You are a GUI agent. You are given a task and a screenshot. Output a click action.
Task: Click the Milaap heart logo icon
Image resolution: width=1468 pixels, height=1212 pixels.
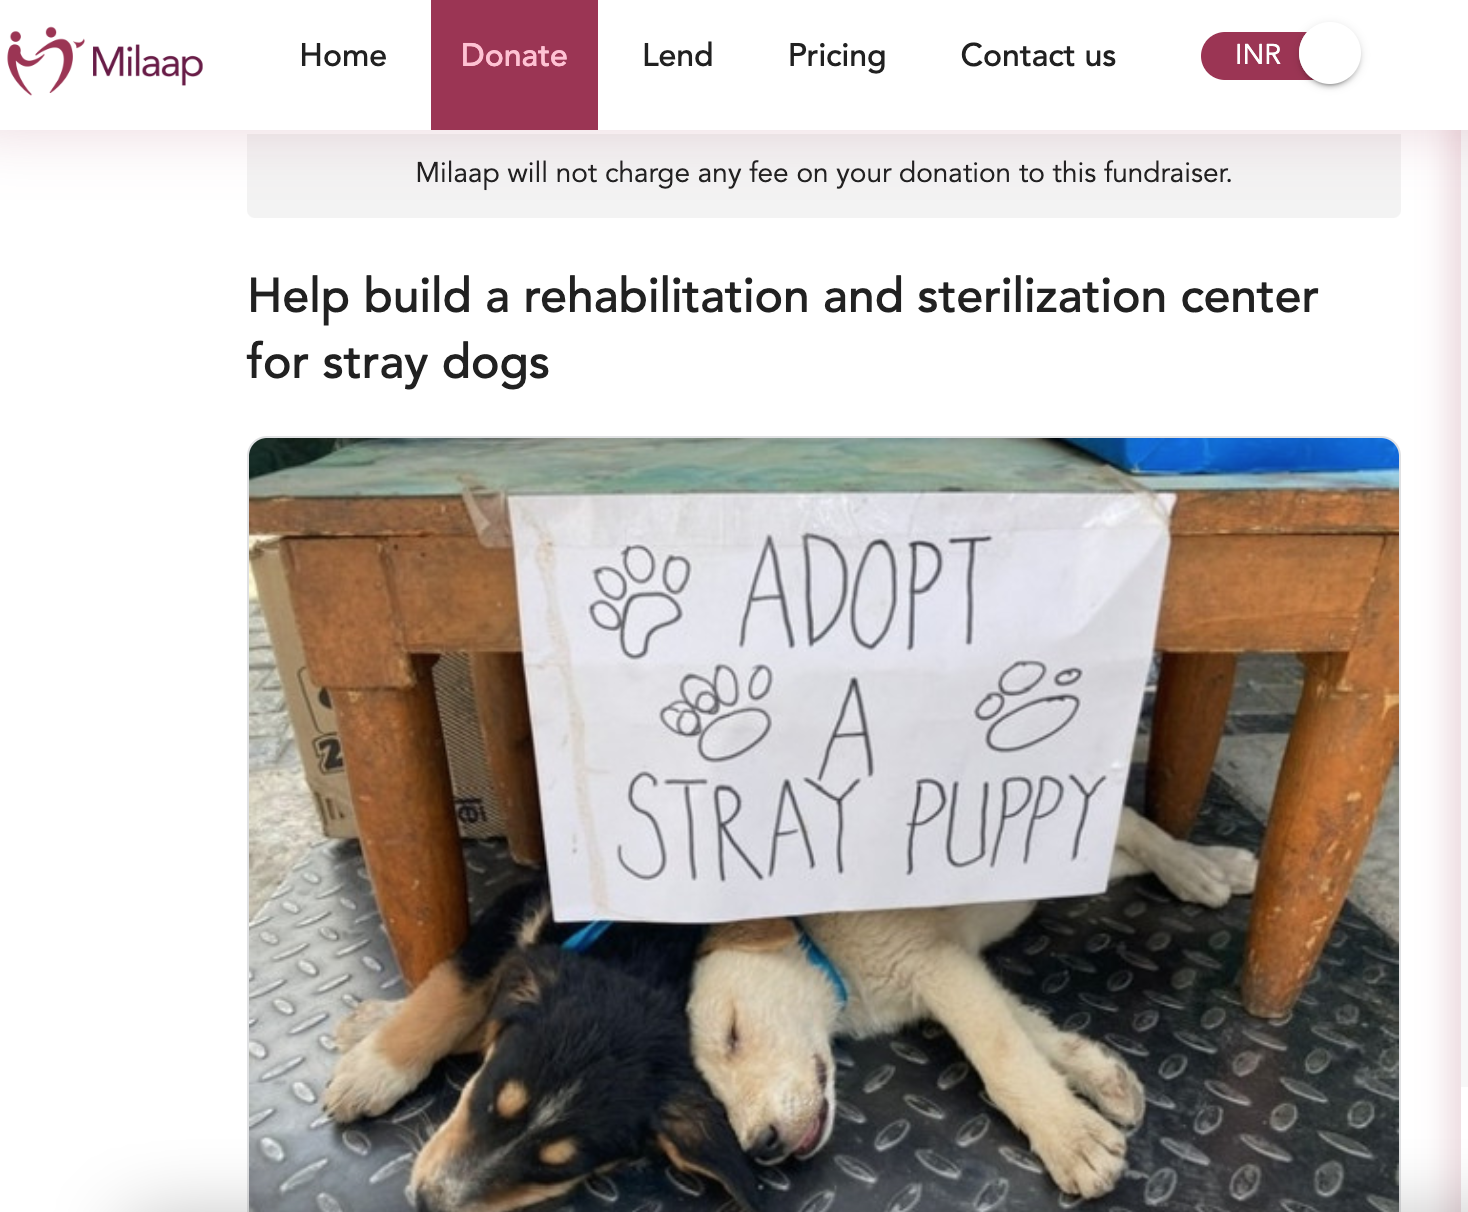click(42, 60)
